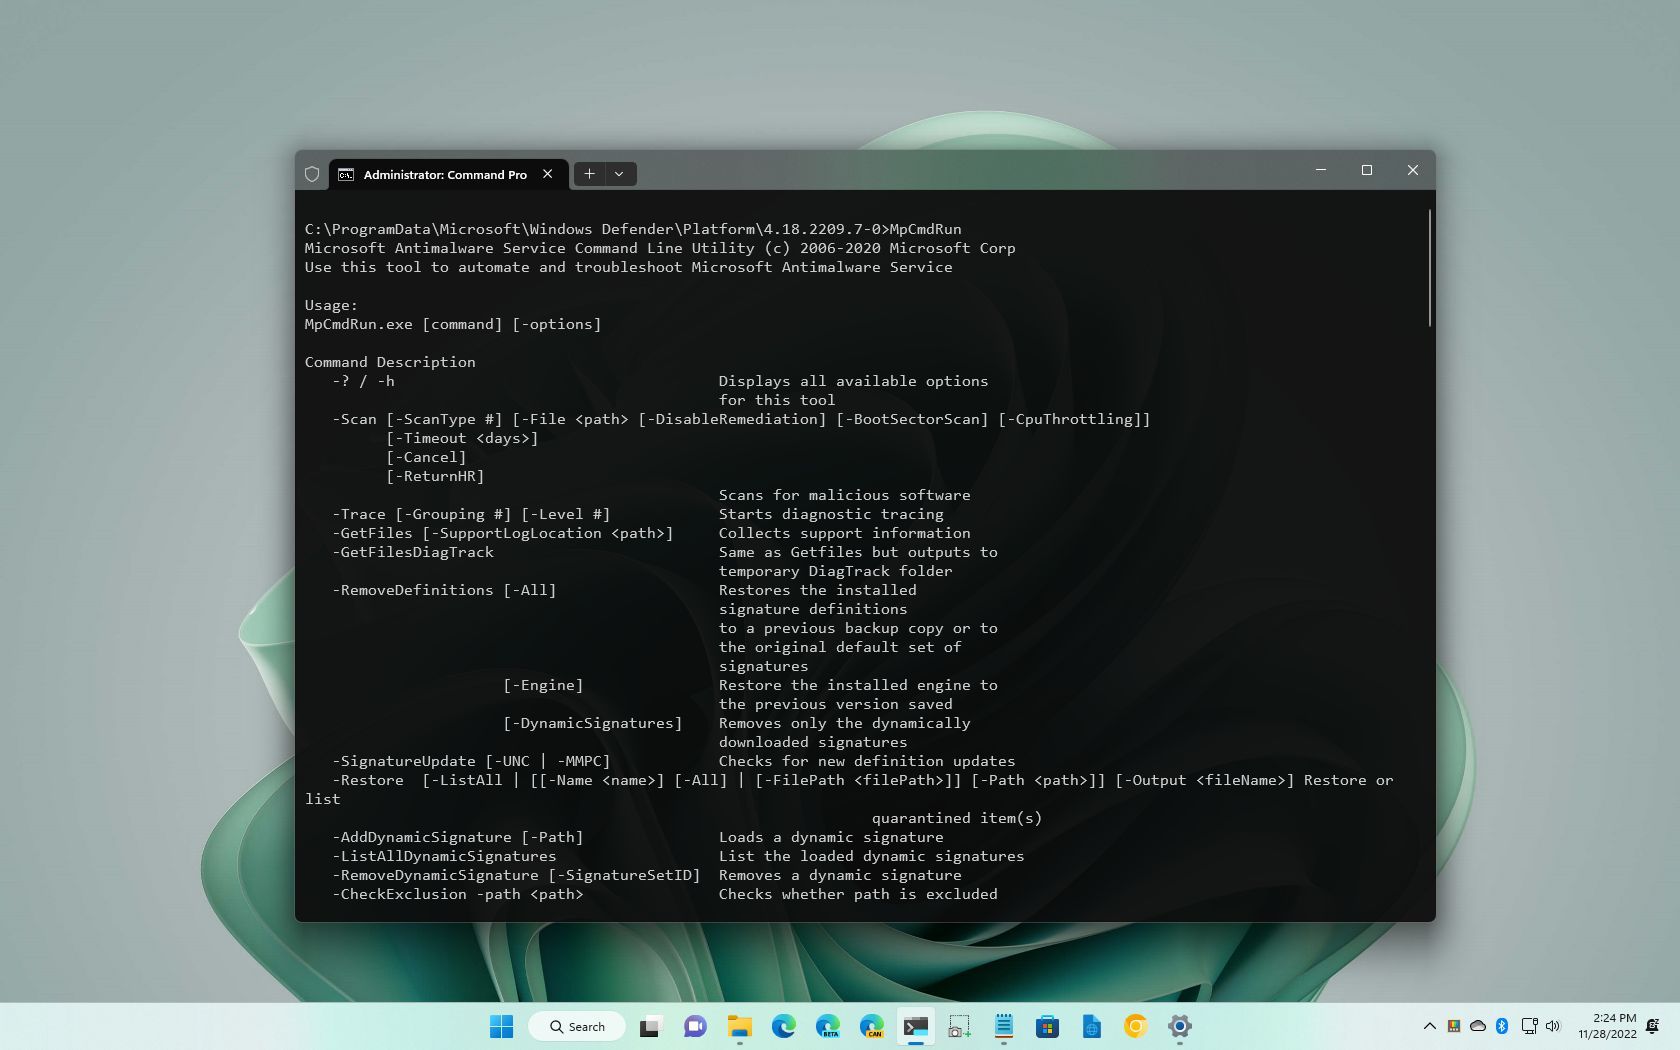
Task: Toggle Bluetooth from the system tray
Action: coord(1502,1026)
